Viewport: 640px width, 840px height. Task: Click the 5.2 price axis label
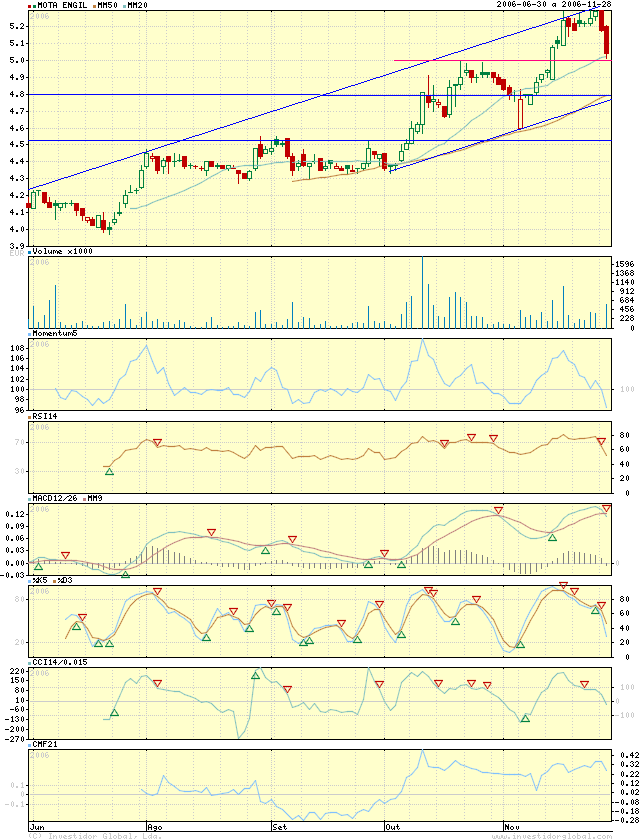pos(17,26)
